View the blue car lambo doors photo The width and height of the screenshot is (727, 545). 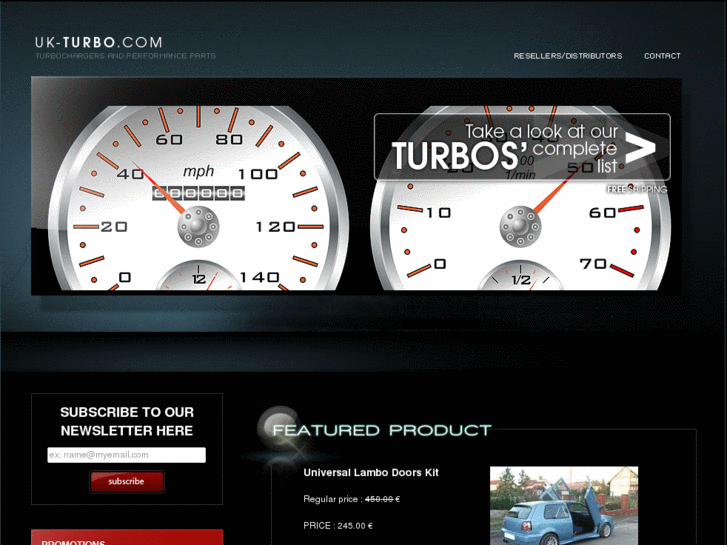click(x=564, y=506)
